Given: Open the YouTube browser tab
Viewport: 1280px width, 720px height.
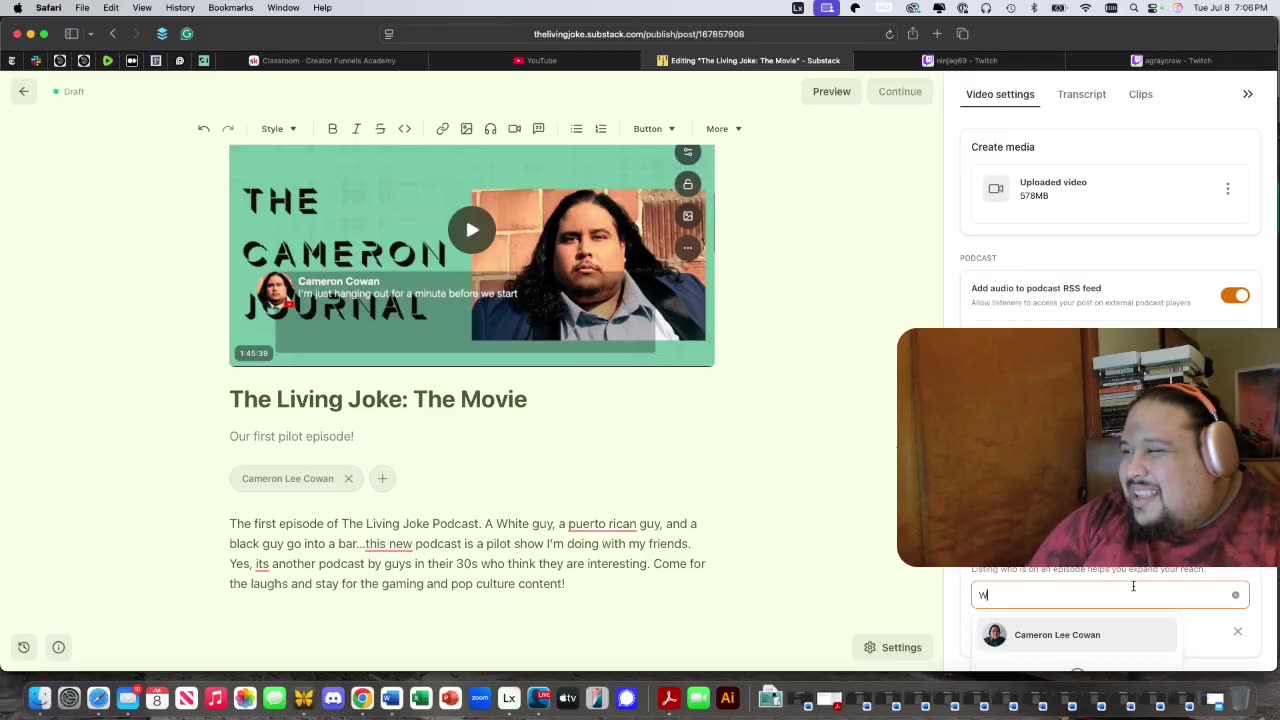Looking at the screenshot, I should pos(535,60).
